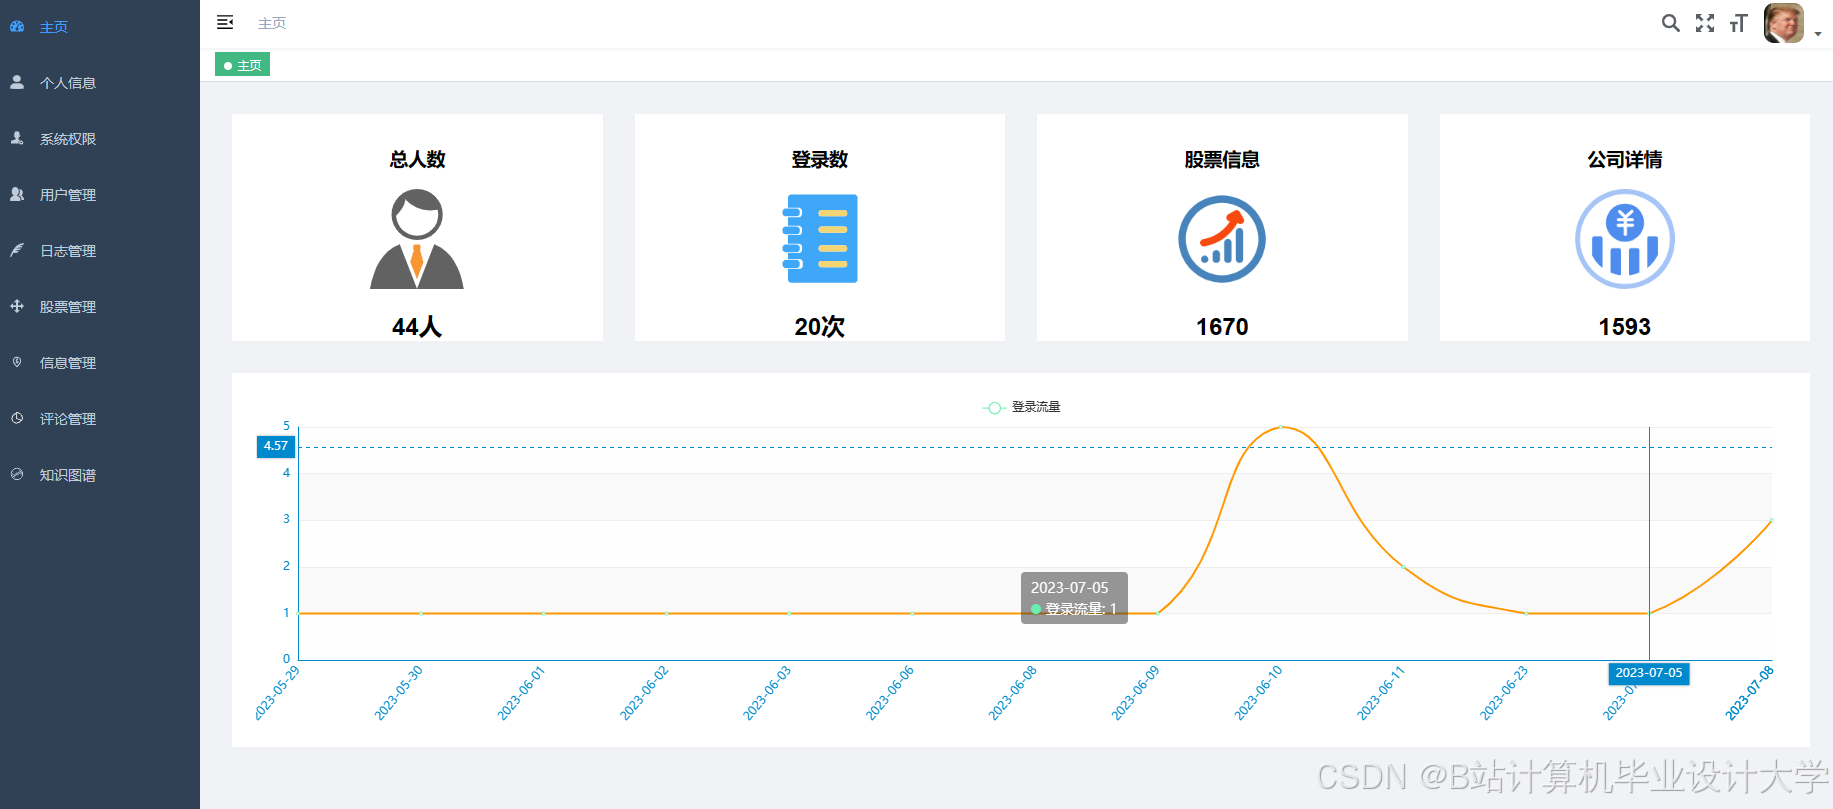This screenshot has width=1833, height=809.
Task: Click the data point at 2023-06-11
Action: click(x=1403, y=567)
